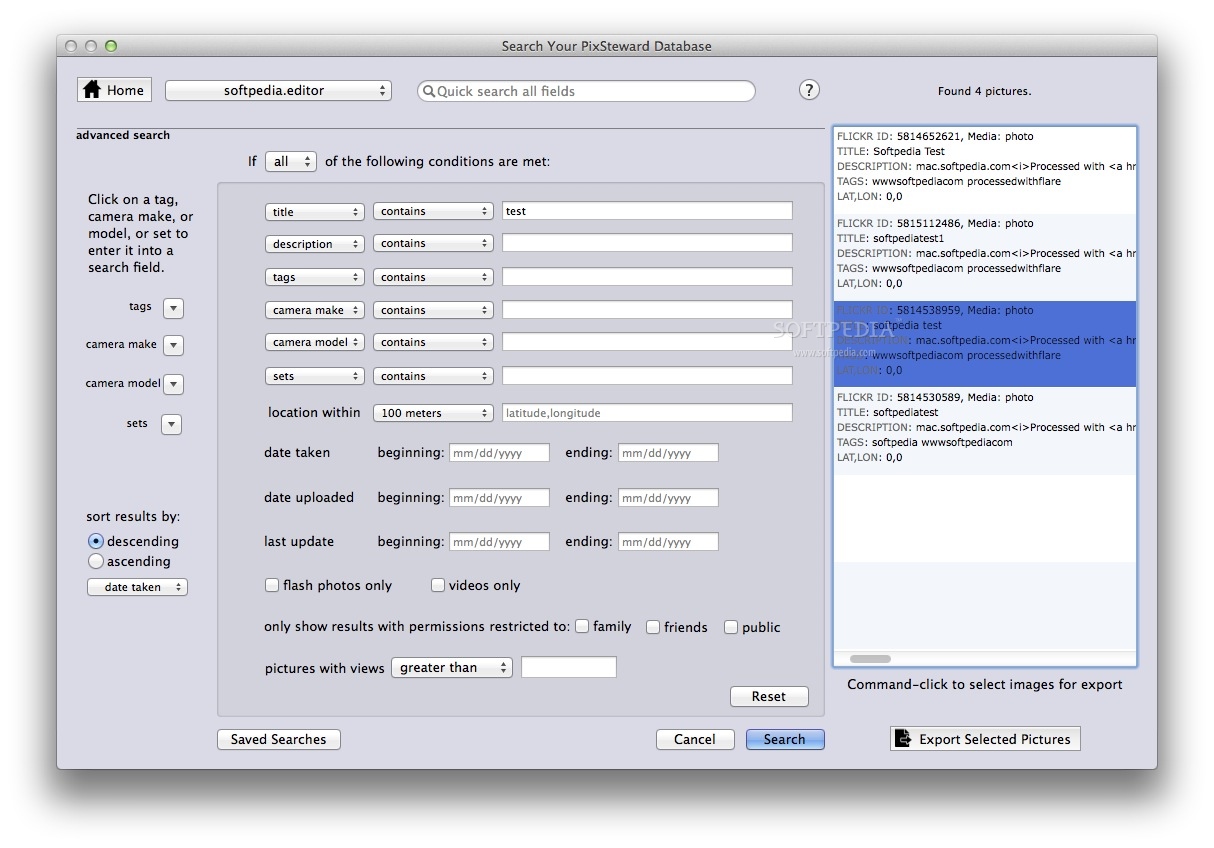Open the date taken sort dropdown

(137, 587)
